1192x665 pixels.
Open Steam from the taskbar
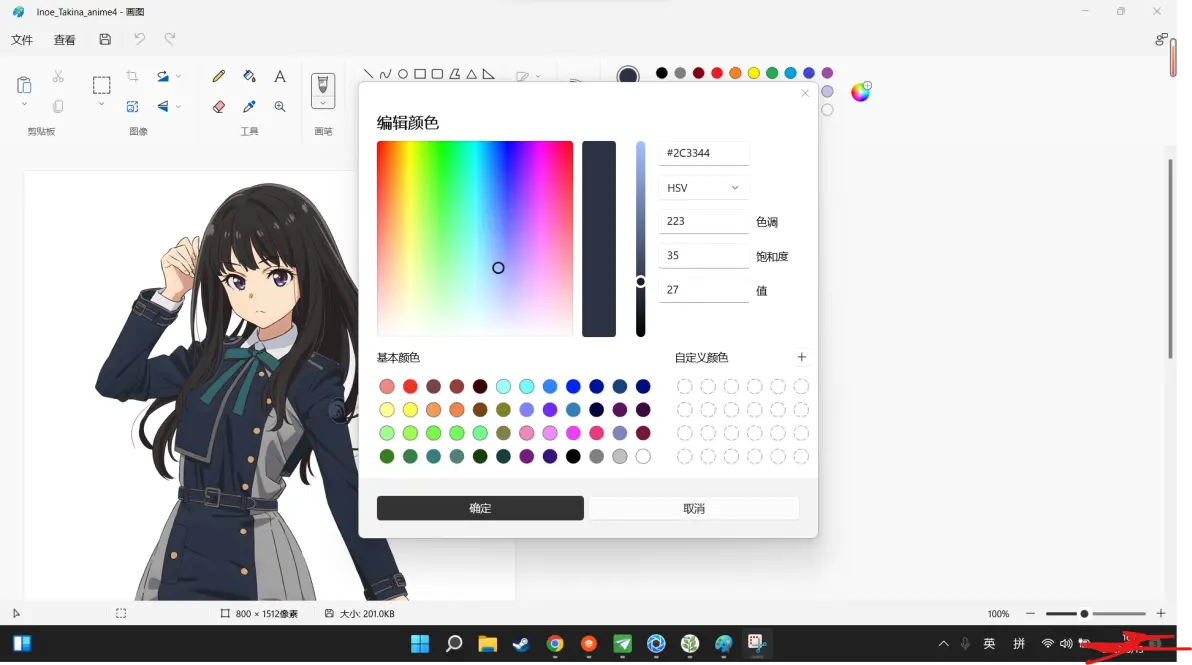click(x=521, y=644)
